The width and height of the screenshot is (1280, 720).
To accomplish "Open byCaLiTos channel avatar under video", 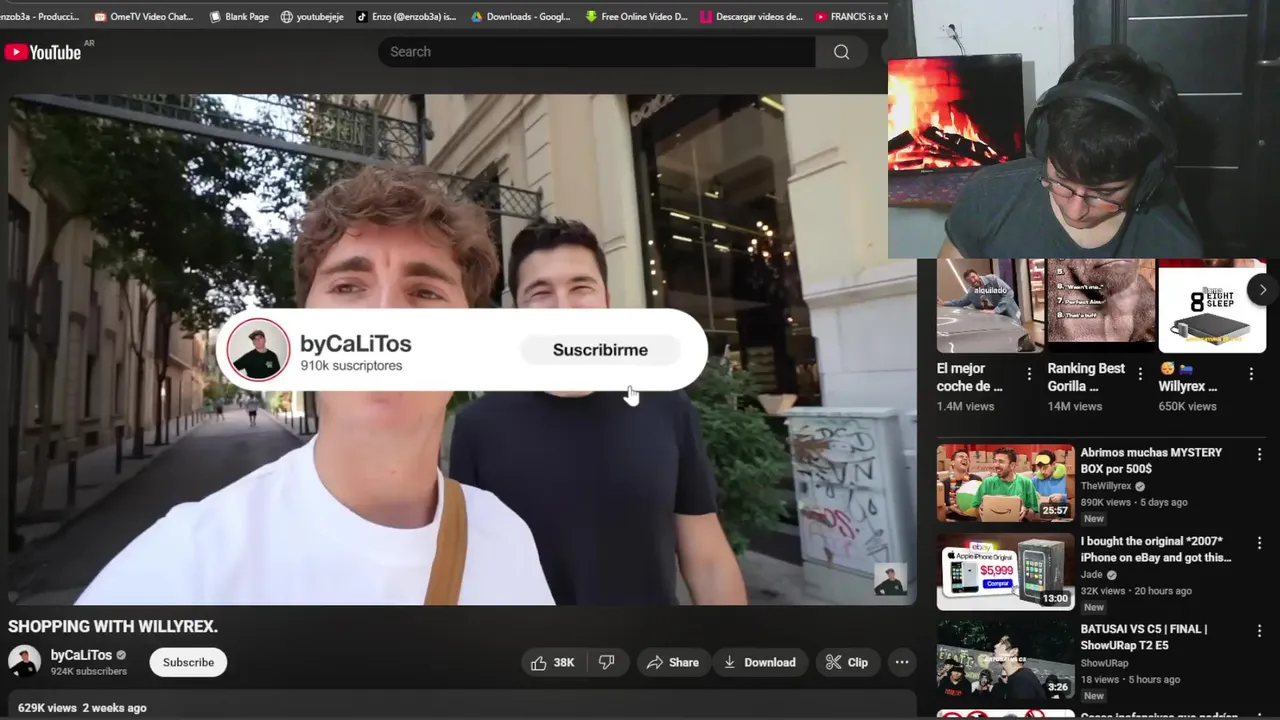I will tap(24, 662).
